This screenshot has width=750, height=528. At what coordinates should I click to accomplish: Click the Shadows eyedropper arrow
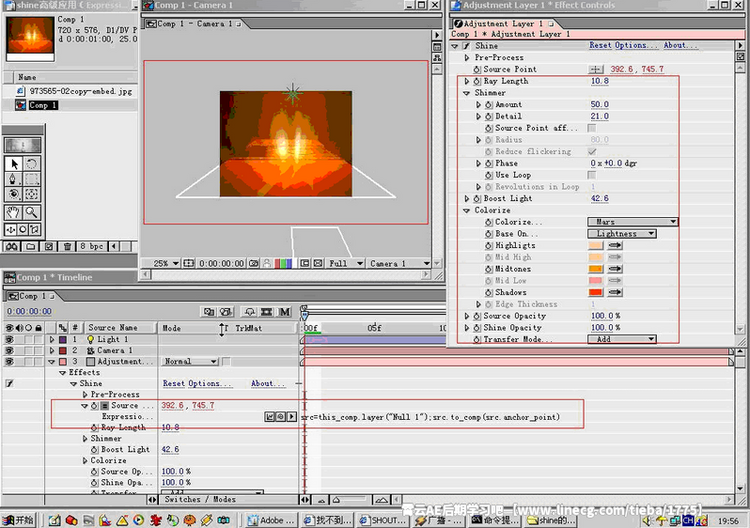[x=615, y=292]
